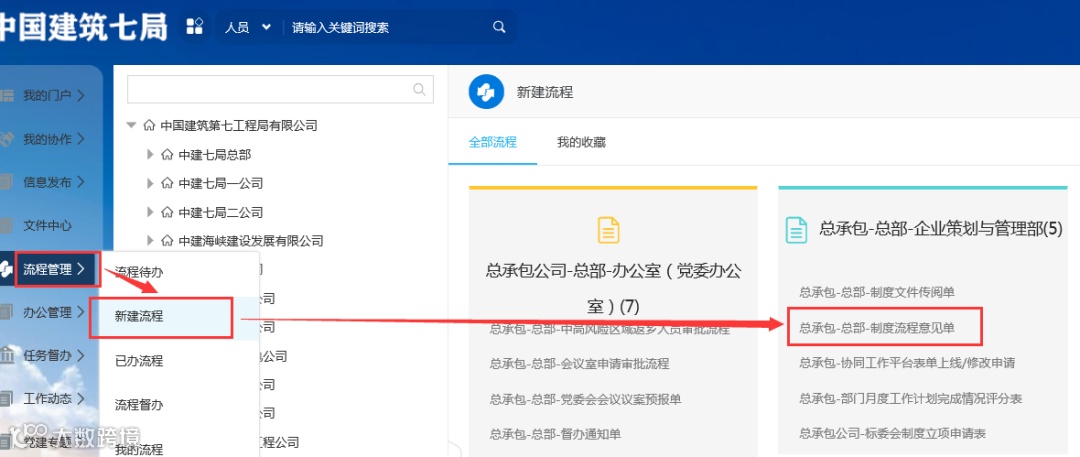1080x457 pixels.
Task: Click the 流程管理 sidebar icon
Action: [x=6, y=269]
